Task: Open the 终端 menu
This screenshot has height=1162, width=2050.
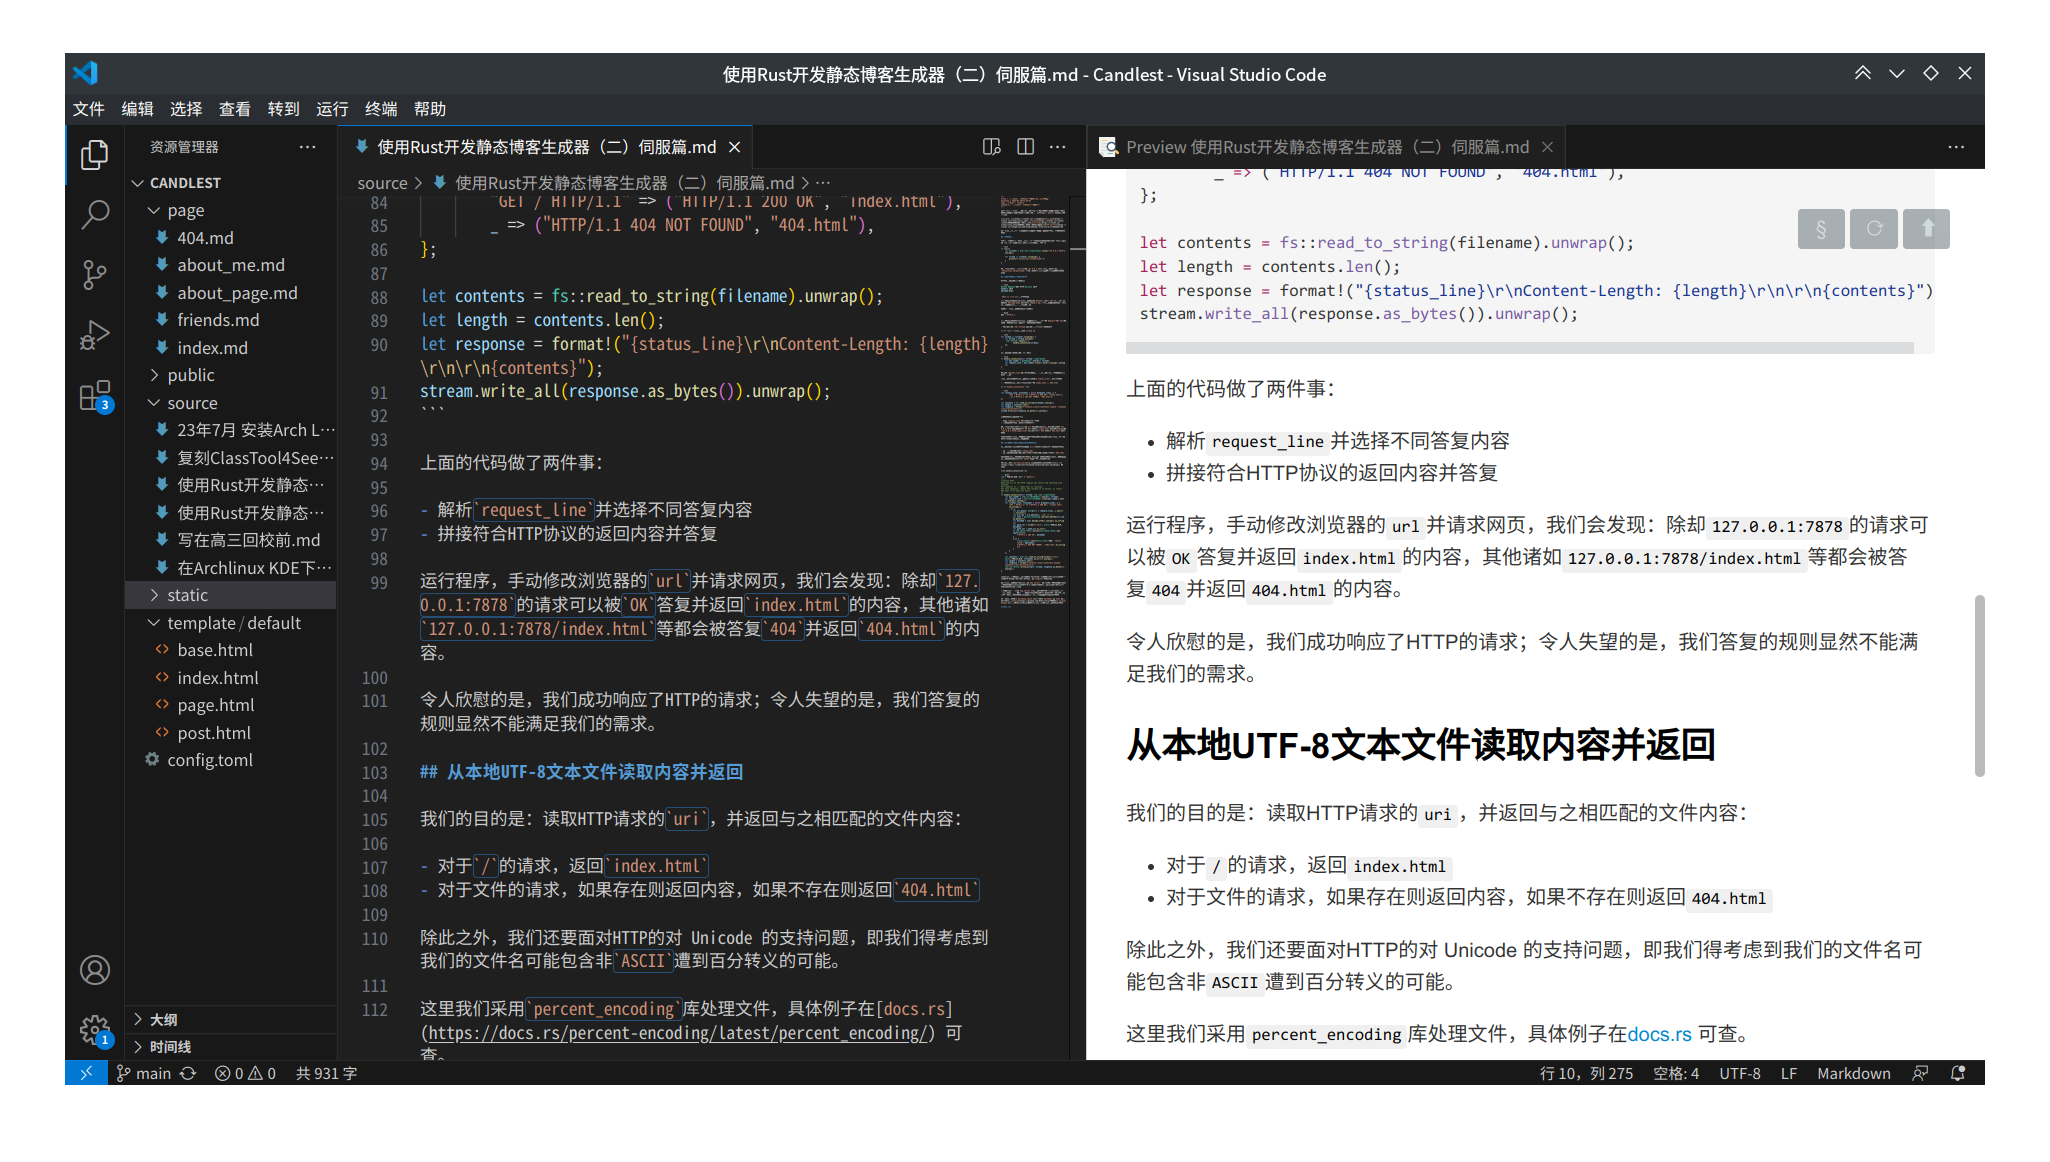Action: (x=380, y=109)
